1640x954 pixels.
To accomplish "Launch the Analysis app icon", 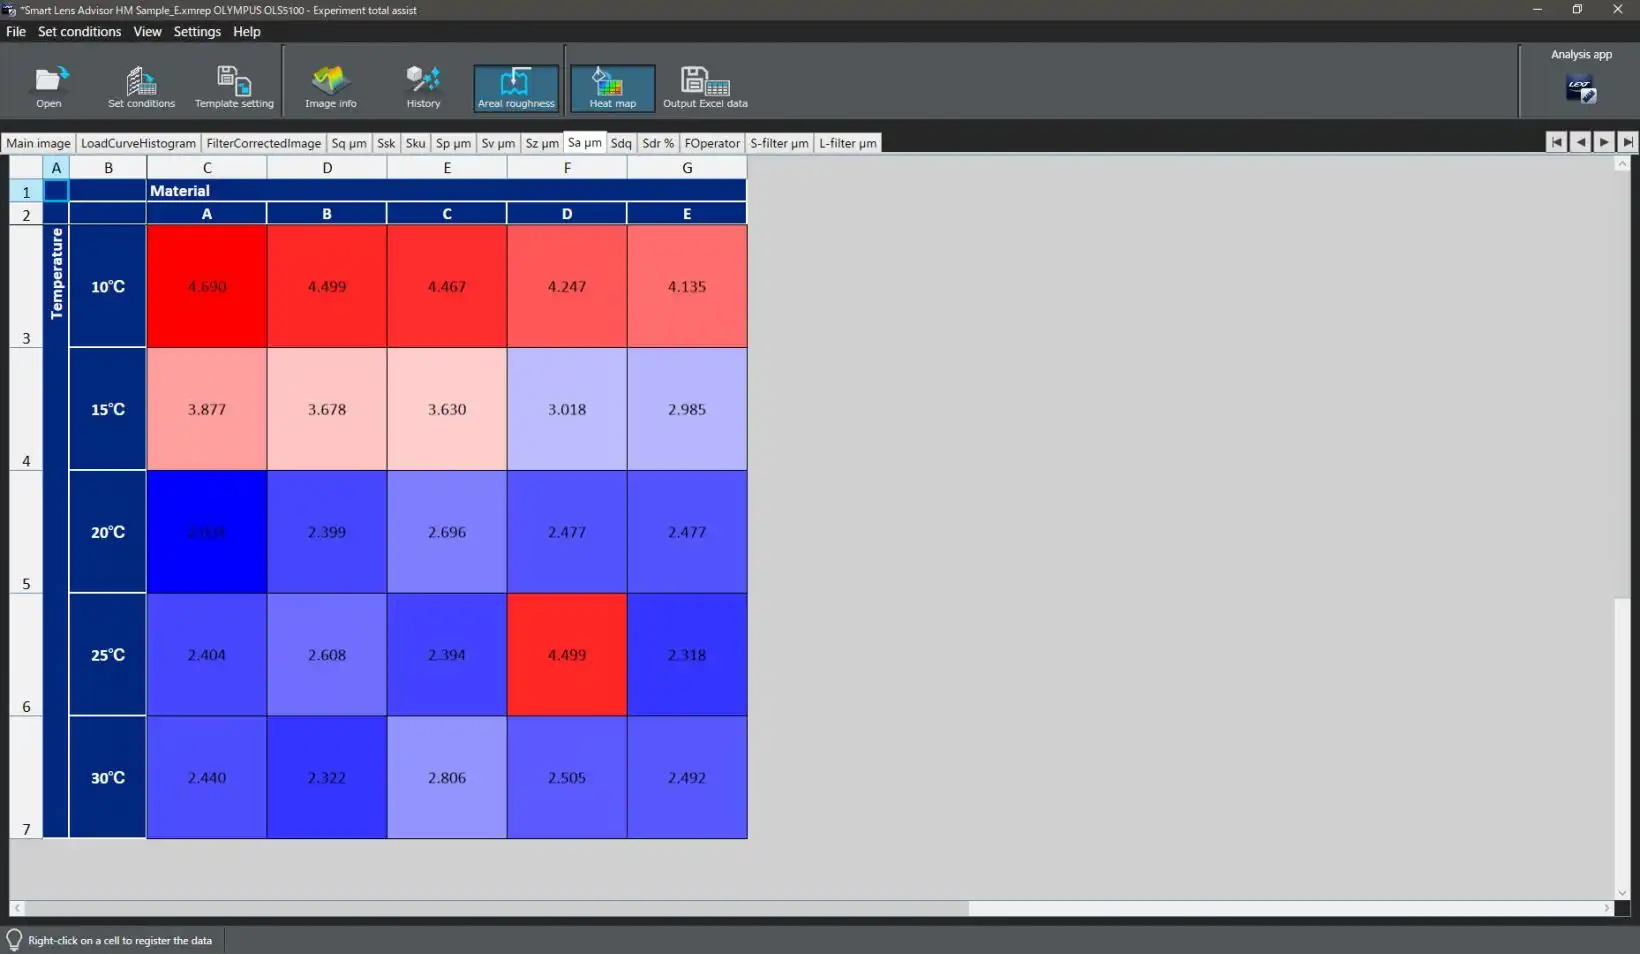I will pos(1580,89).
